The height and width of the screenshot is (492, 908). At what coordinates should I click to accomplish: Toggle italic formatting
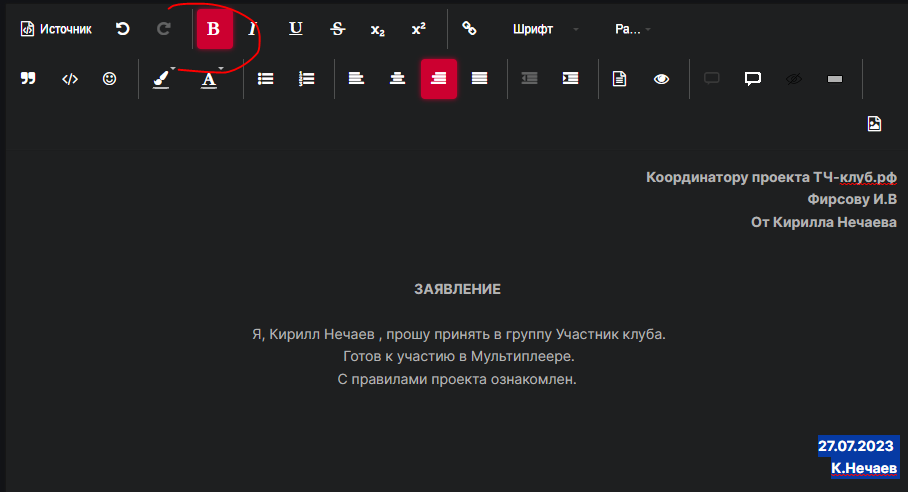tap(253, 29)
